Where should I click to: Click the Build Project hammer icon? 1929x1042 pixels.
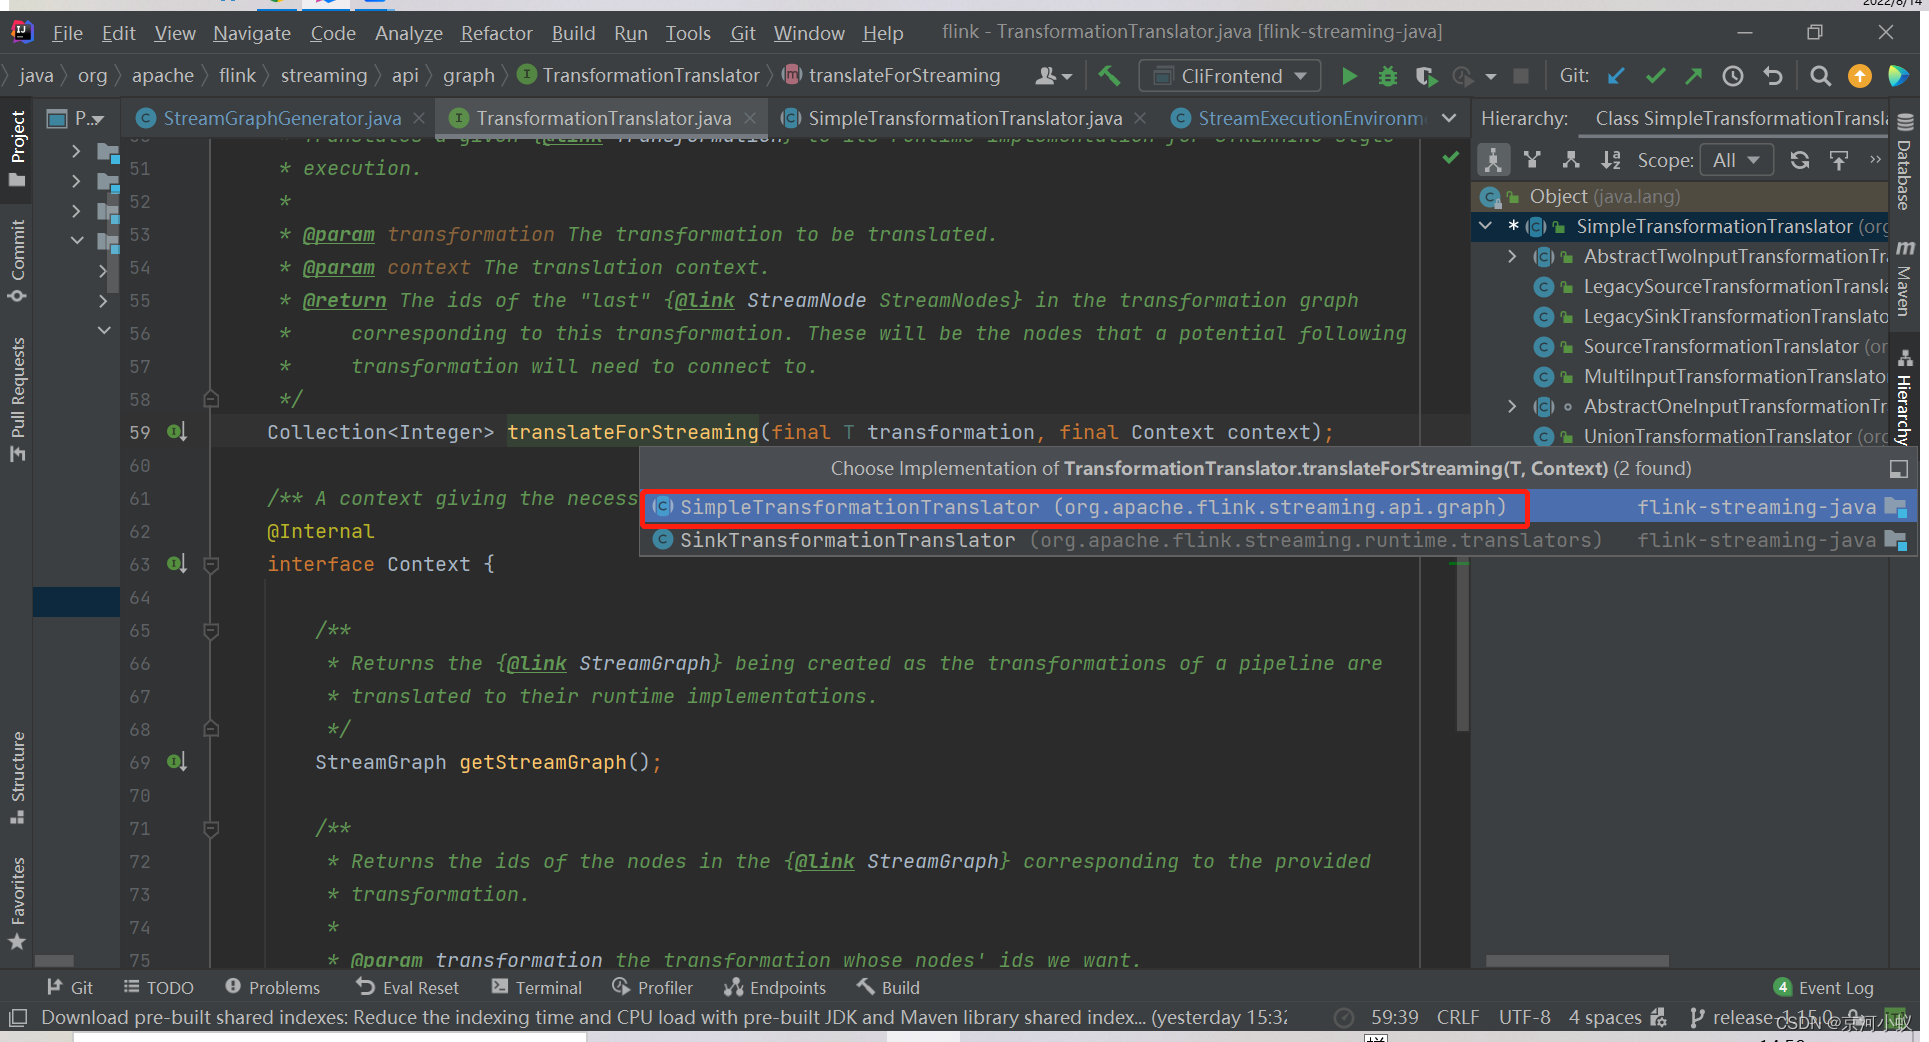point(1109,76)
